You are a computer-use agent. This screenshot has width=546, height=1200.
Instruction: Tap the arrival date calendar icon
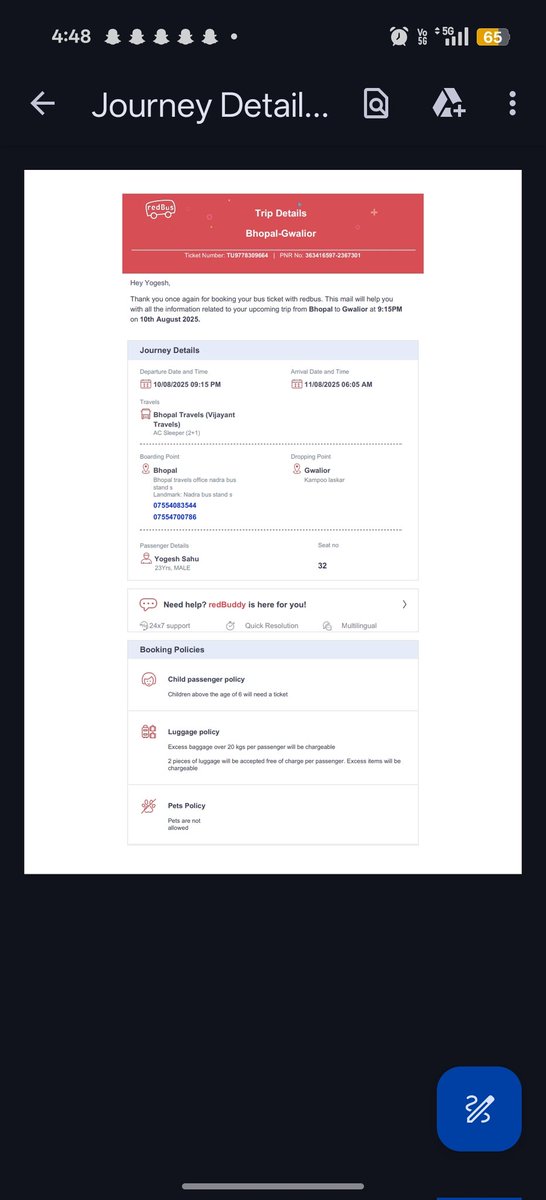click(296, 384)
